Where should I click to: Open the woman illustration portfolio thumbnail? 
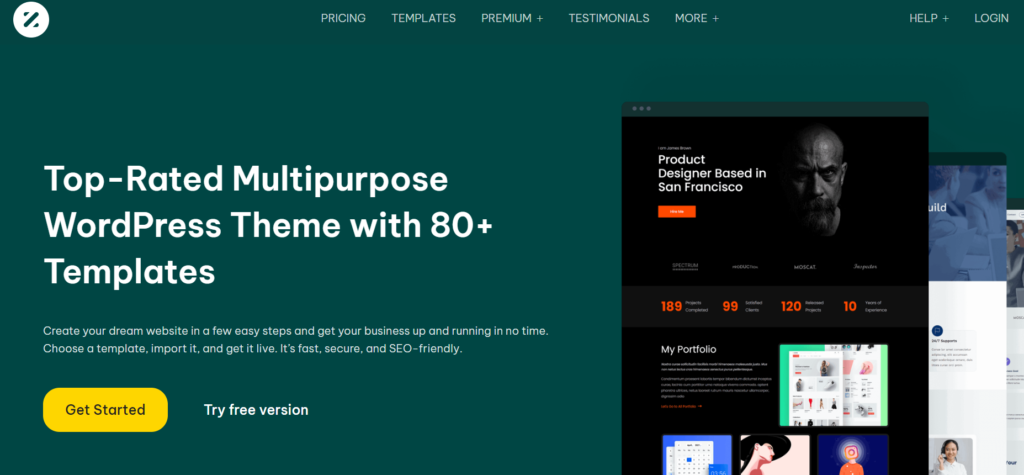click(775, 455)
